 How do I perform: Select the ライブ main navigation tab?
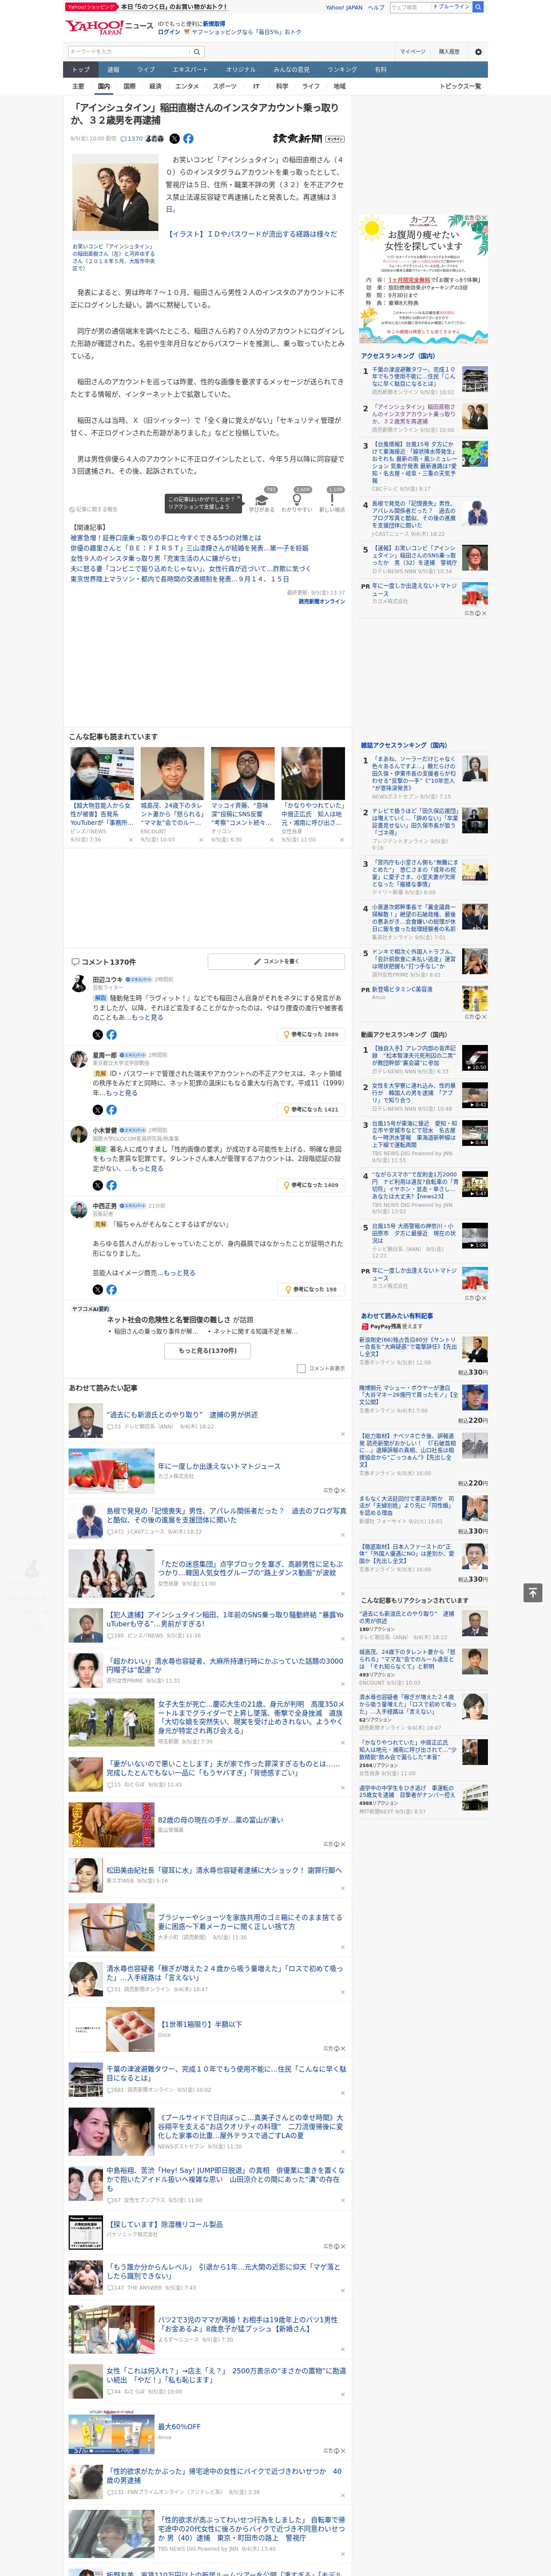(x=146, y=69)
